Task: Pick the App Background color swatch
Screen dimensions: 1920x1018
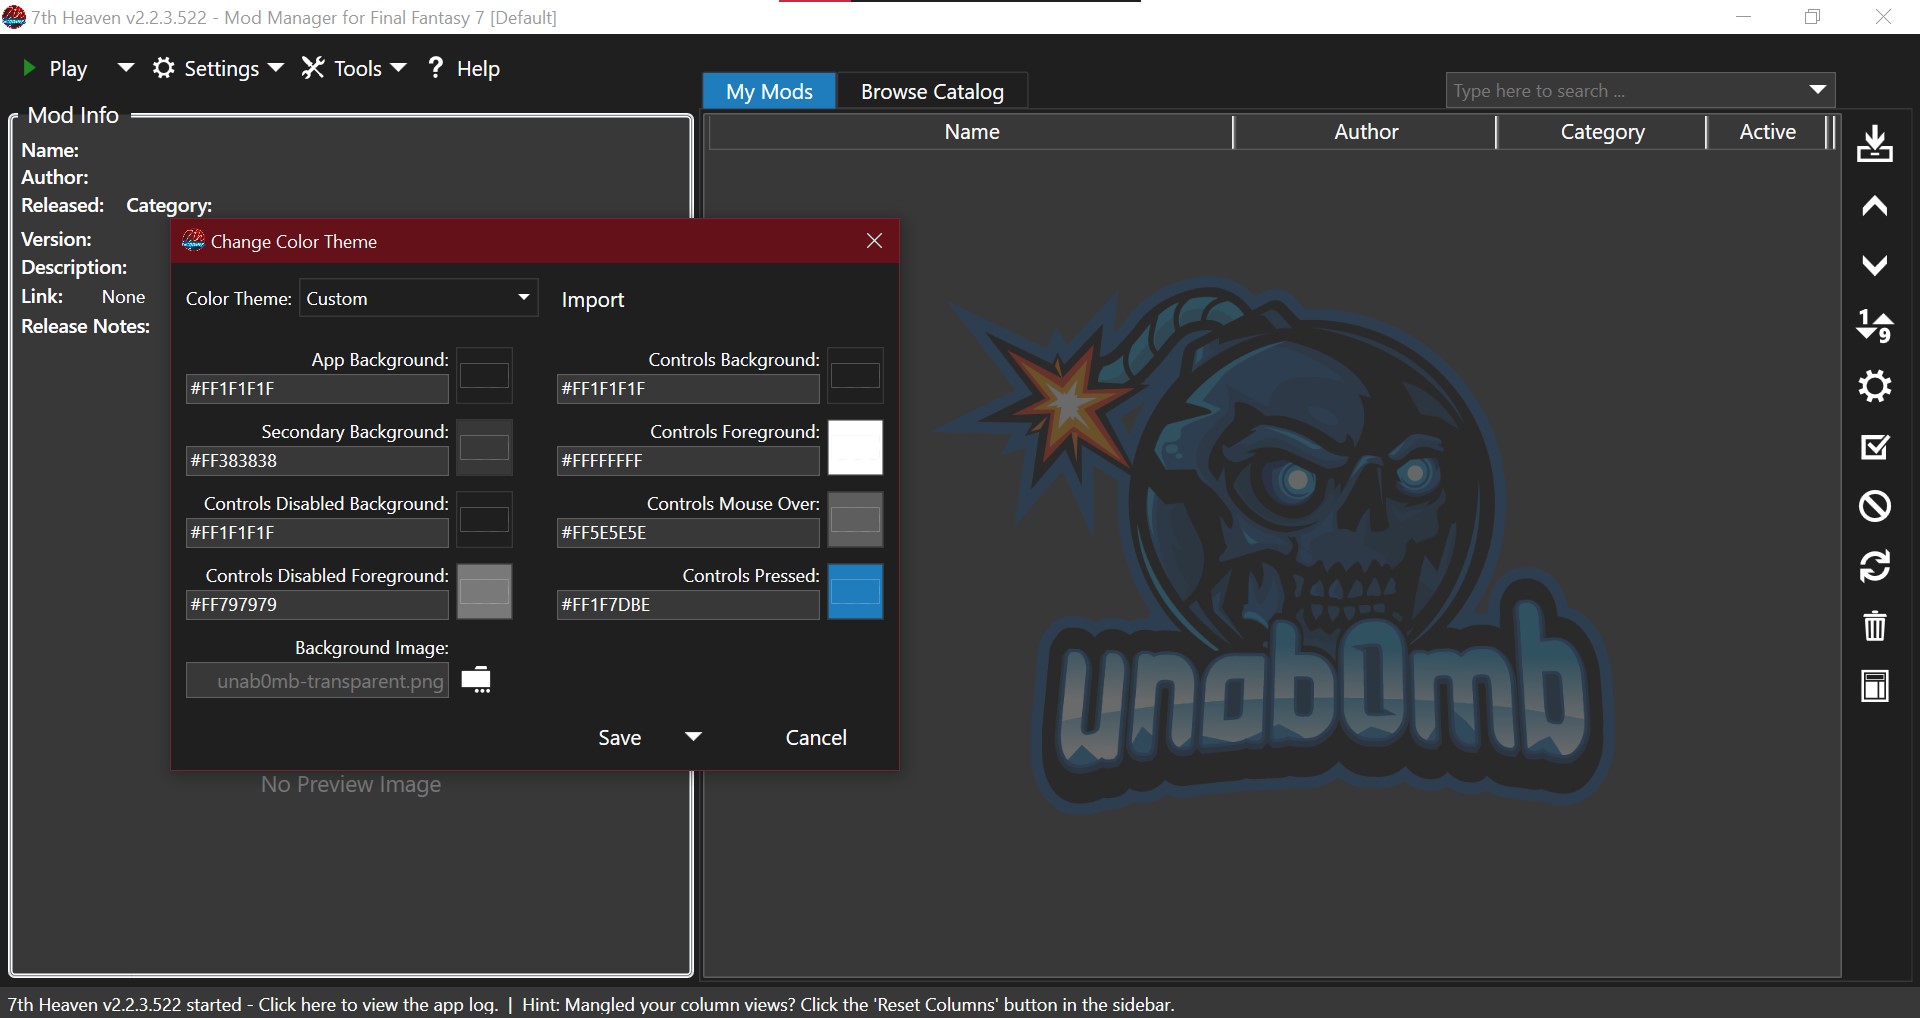Action: click(485, 376)
